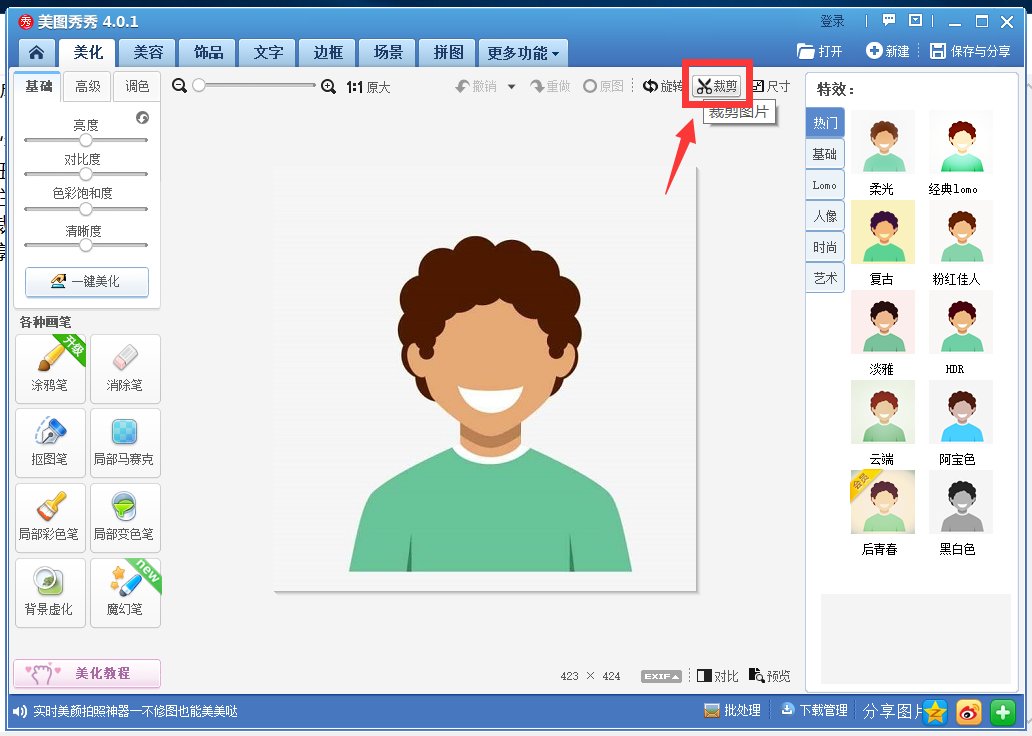Select the 消除笔 eraser tool
The height and width of the screenshot is (736, 1032).
point(125,369)
